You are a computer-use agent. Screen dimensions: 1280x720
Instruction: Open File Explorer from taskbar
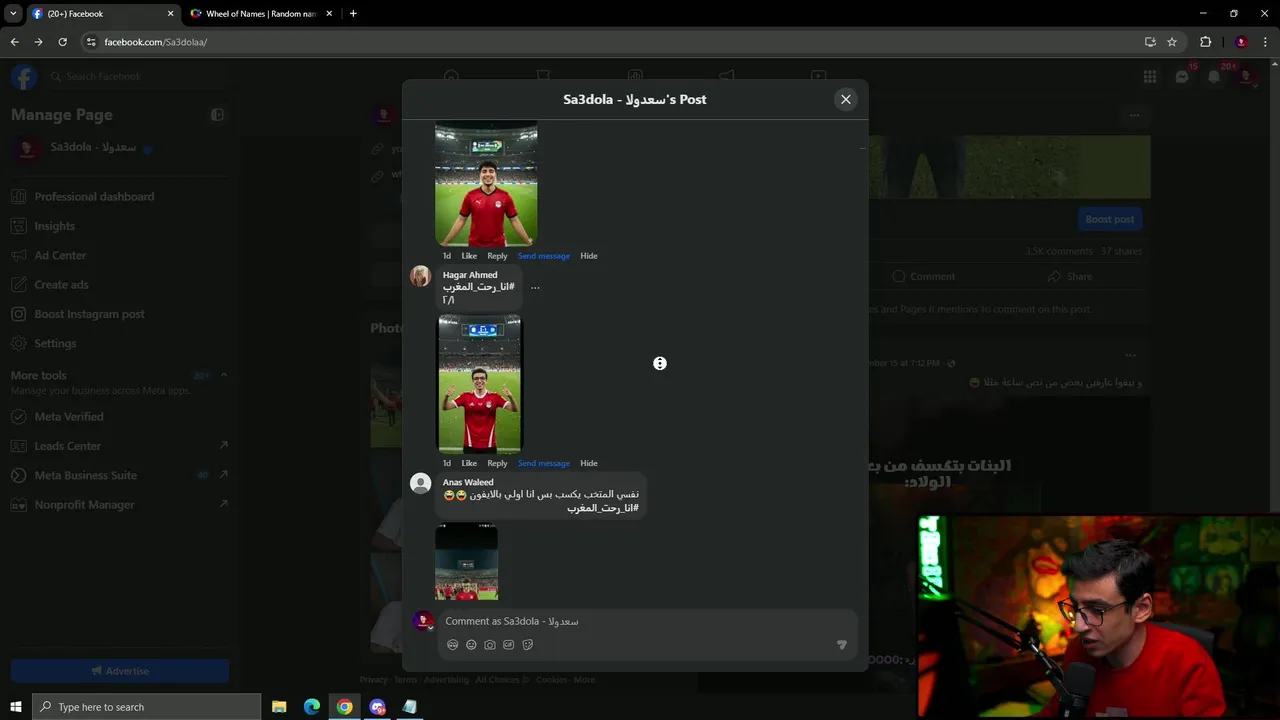click(x=279, y=707)
